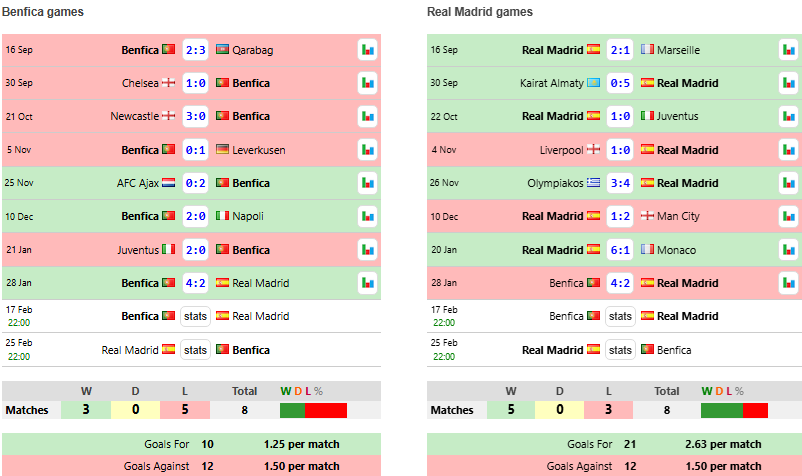Click the 6:1 score against Monaco
Screen dimensions: 802x476
[620, 250]
